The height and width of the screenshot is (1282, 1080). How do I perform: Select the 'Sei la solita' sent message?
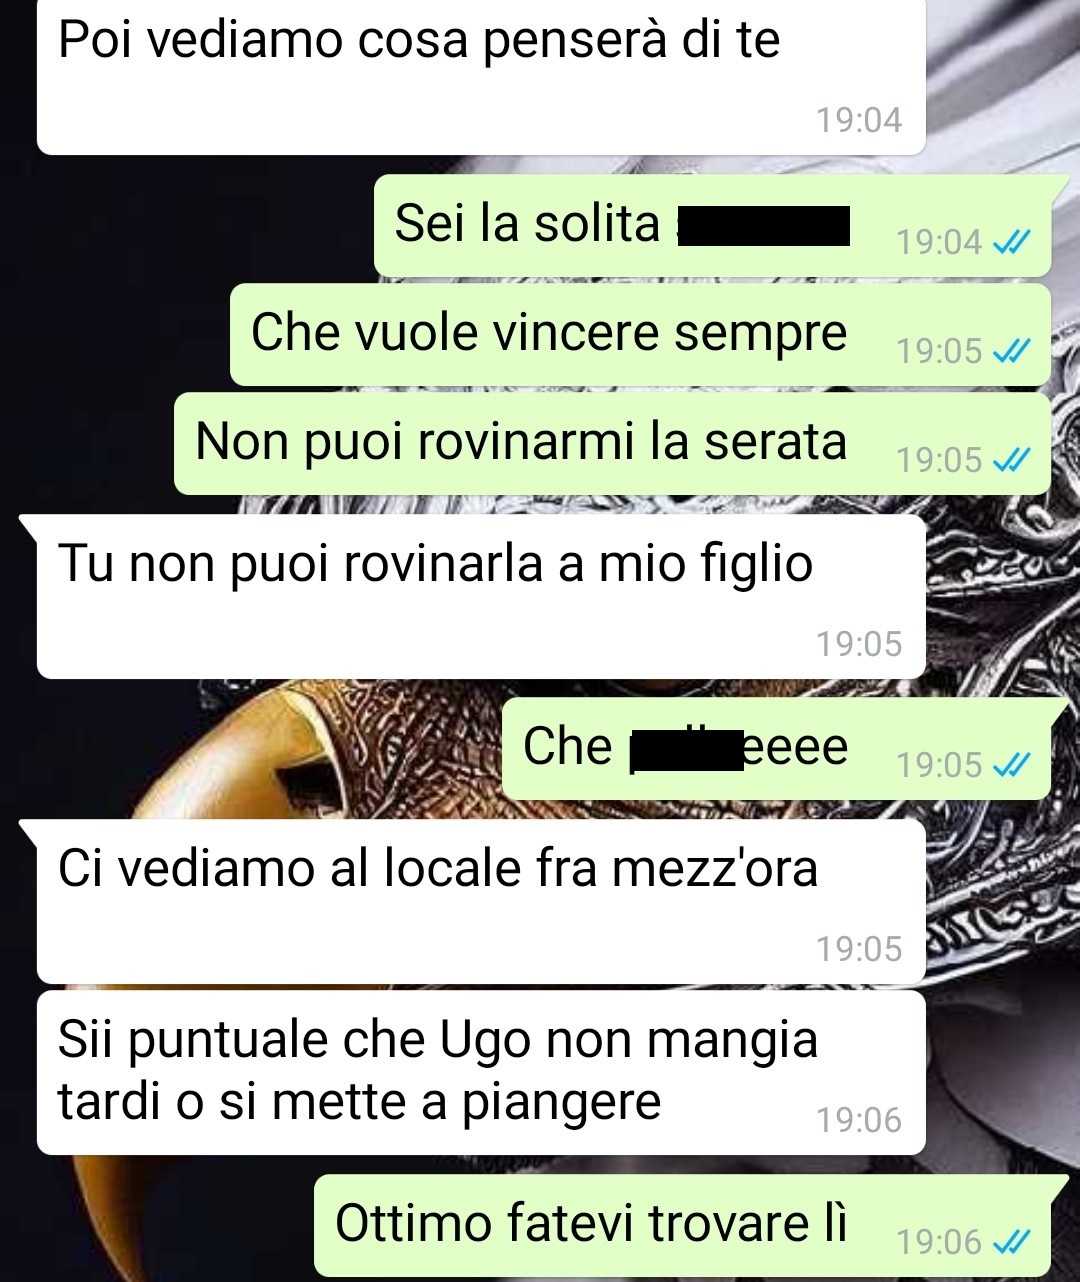point(712,226)
